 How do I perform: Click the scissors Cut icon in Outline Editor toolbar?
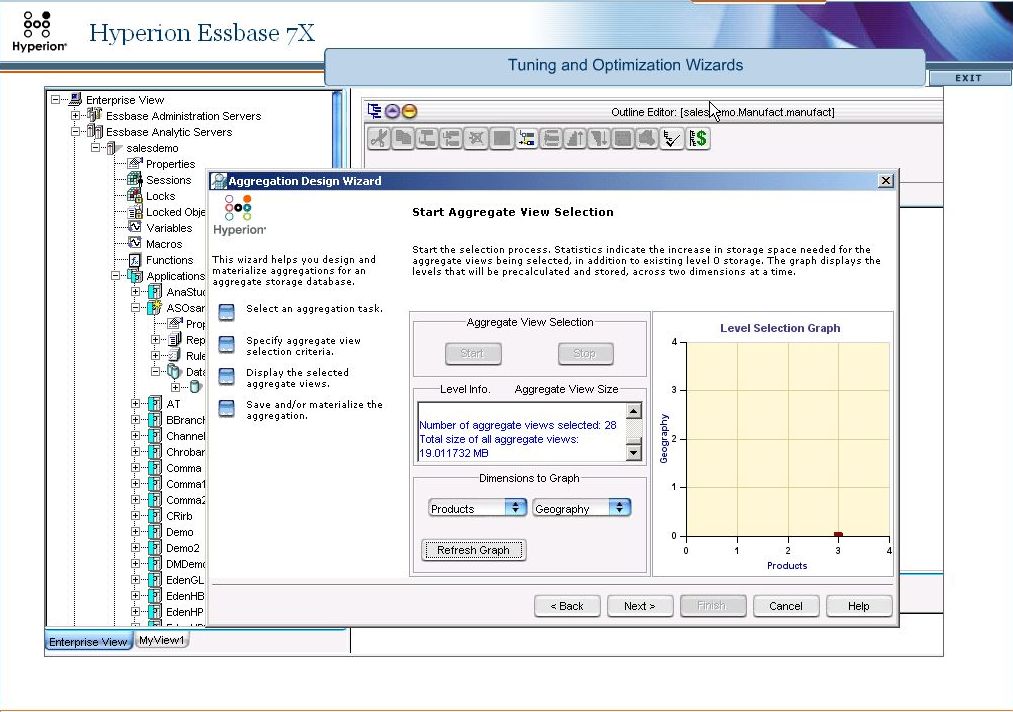tap(379, 138)
